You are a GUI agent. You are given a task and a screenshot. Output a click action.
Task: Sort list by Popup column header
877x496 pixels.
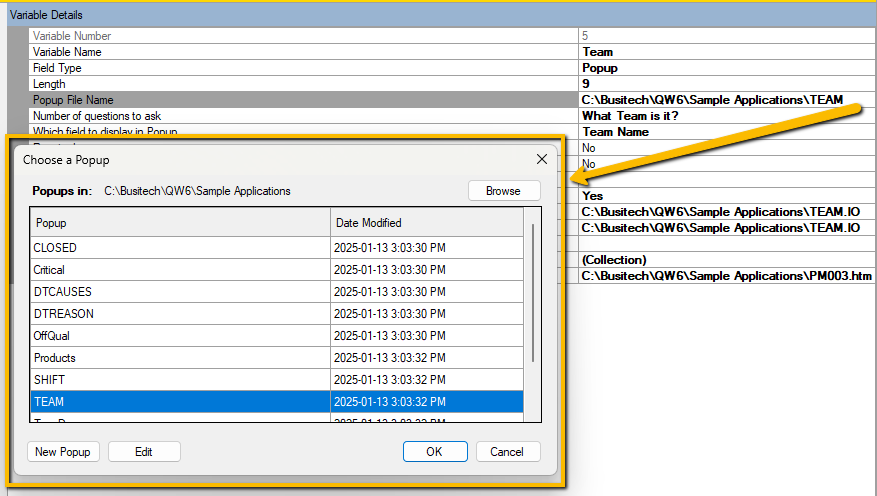180,223
